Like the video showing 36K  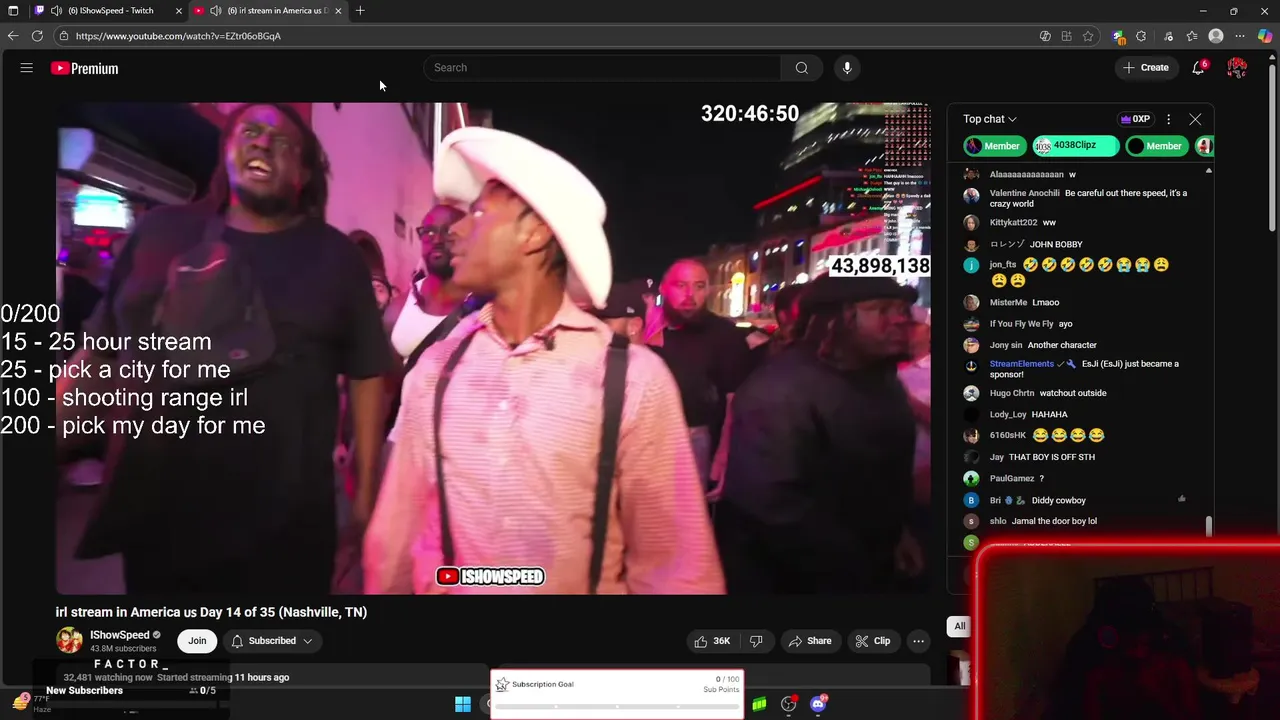pyautogui.click(x=713, y=641)
